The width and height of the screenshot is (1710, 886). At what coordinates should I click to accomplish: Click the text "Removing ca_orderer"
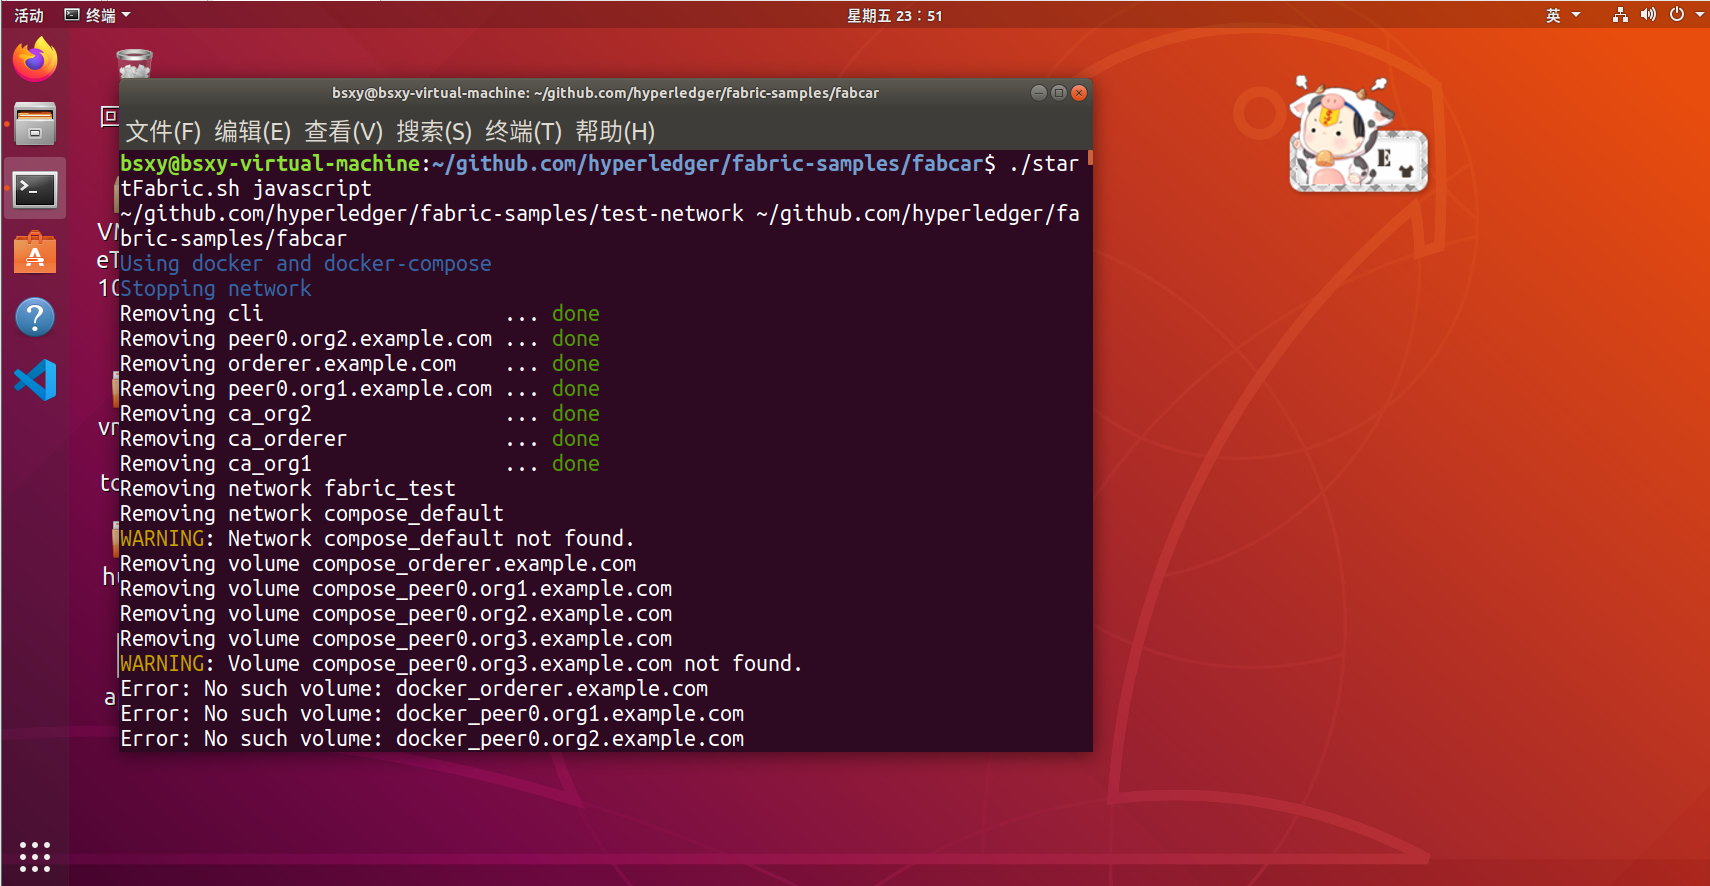click(x=234, y=438)
